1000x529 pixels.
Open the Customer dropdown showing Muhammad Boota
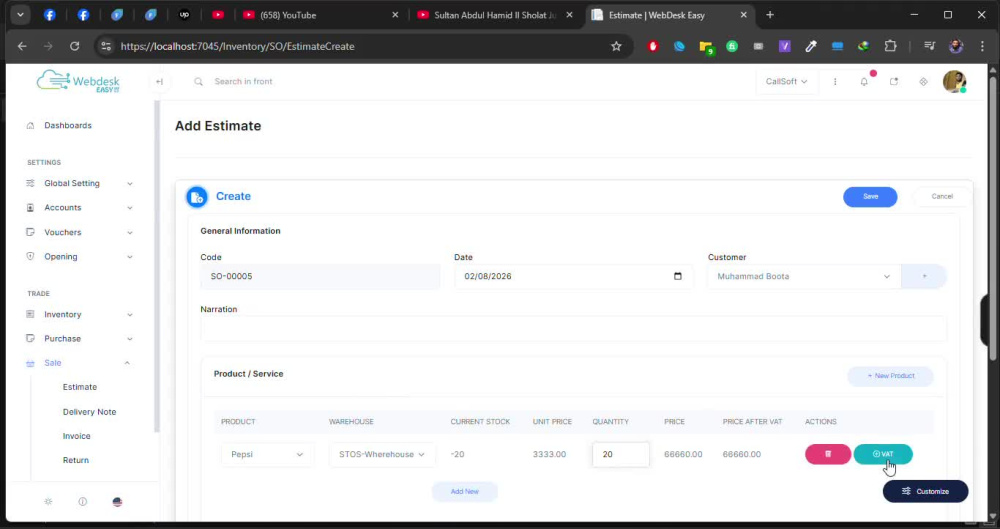pyautogui.click(x=804, y=276)
